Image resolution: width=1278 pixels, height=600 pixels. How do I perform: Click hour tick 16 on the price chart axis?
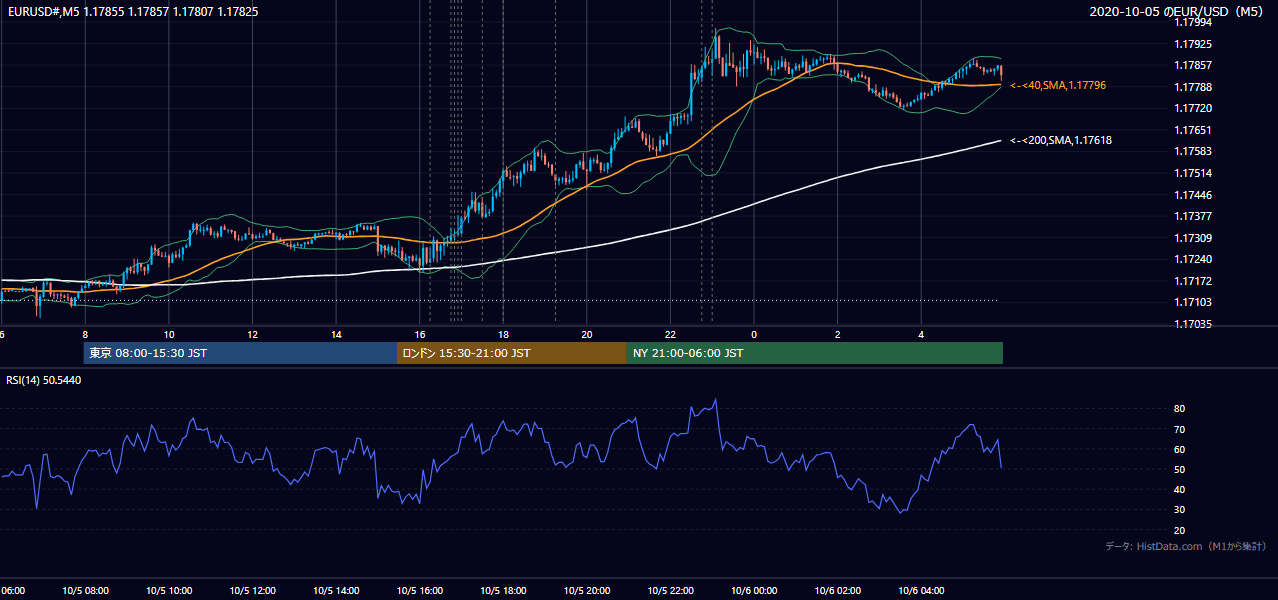[420, 335]
